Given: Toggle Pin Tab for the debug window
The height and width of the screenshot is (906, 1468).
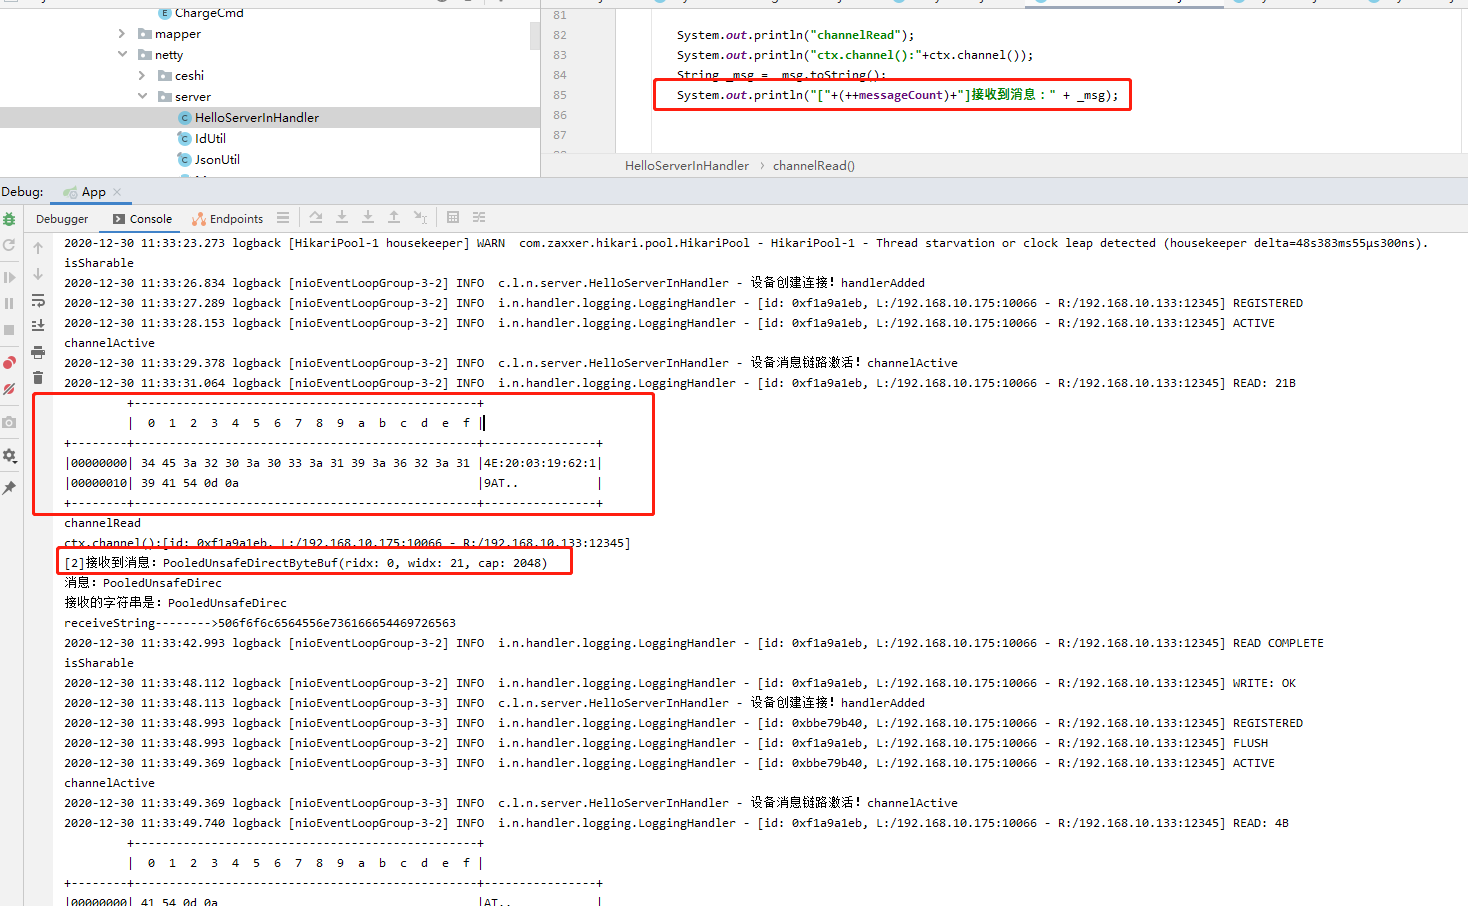Looking at the screenshot, I should 9,488.
